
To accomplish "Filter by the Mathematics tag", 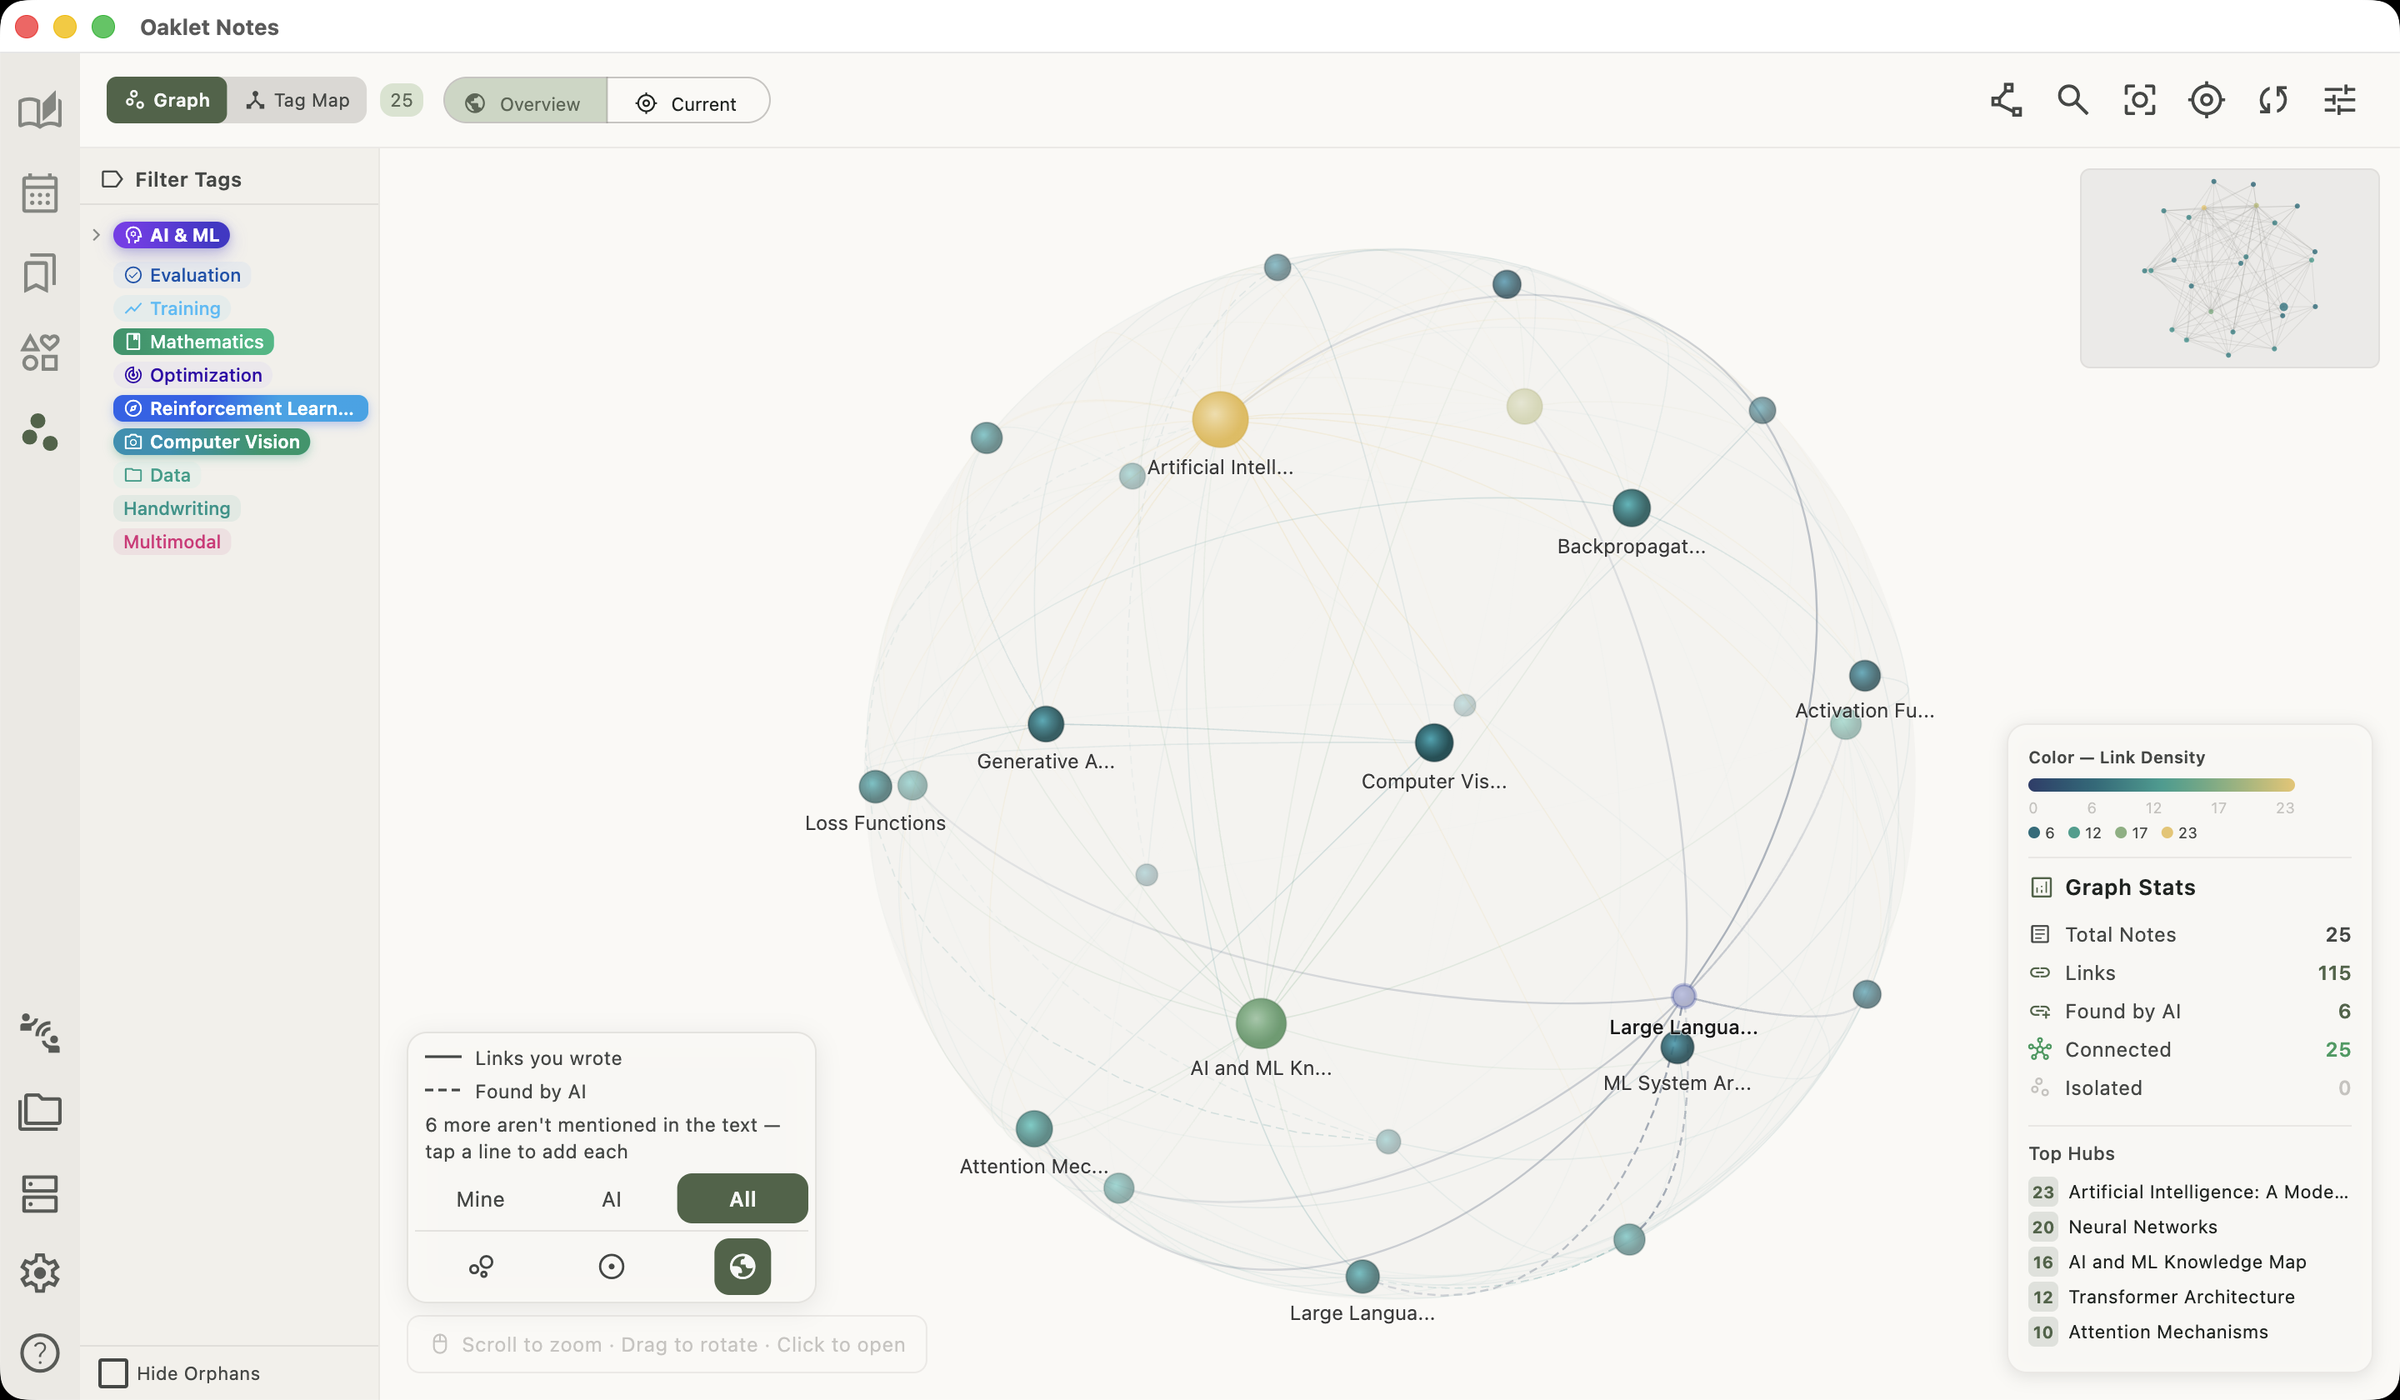I will click(x=193, y=342).
